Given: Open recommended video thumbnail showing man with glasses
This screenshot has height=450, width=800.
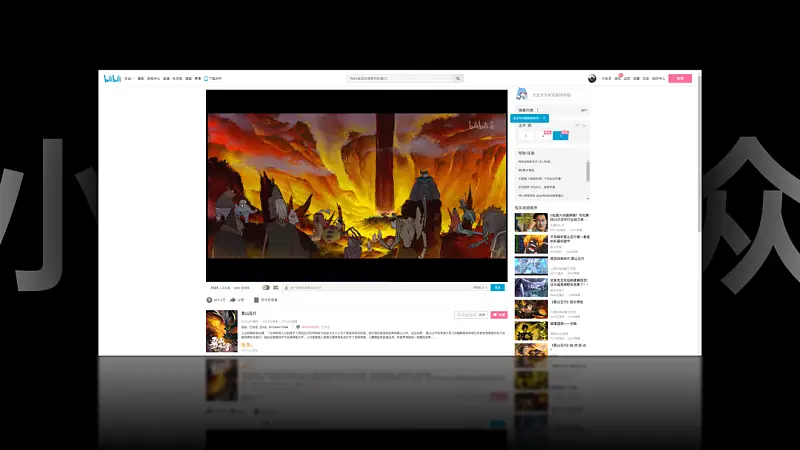Looking at the screenshot, I should tap(531, 222).
